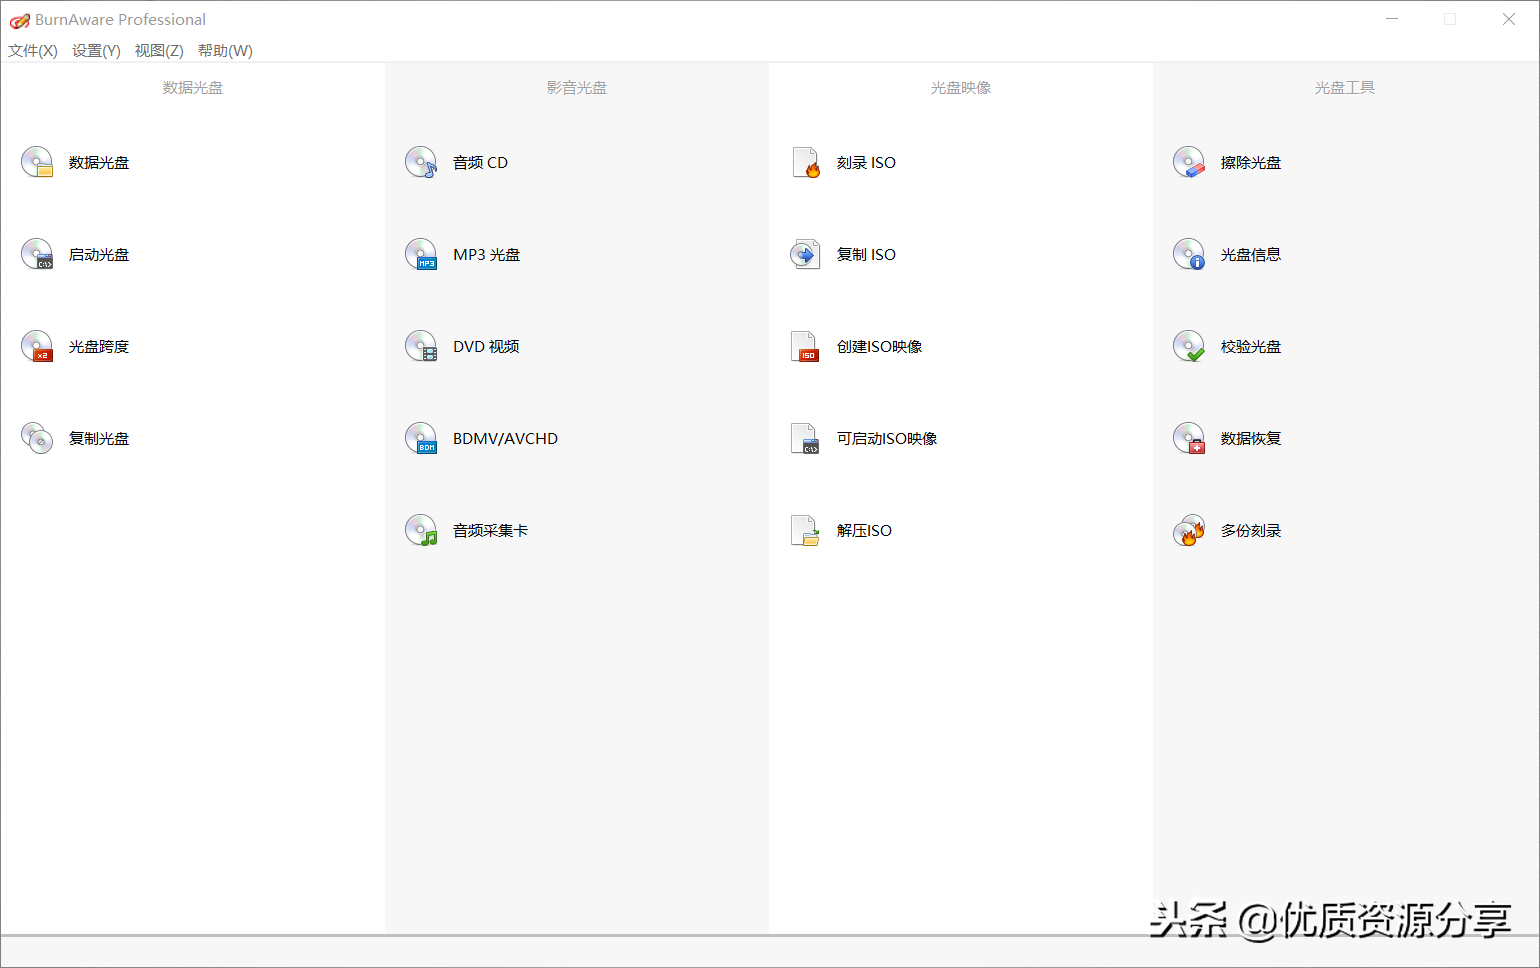
Task: Click the 刻录 ISO flame file icon
Action: (805, 162)
